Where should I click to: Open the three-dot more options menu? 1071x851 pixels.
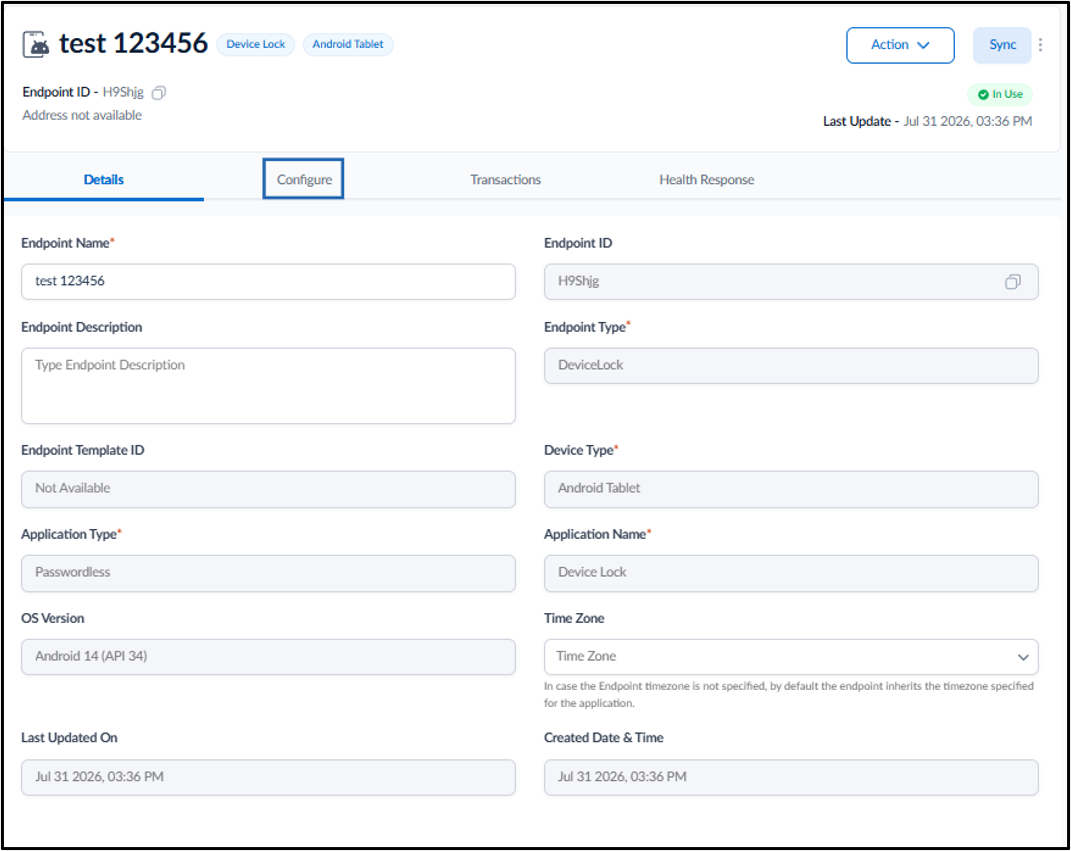[x=1040, y=44]
